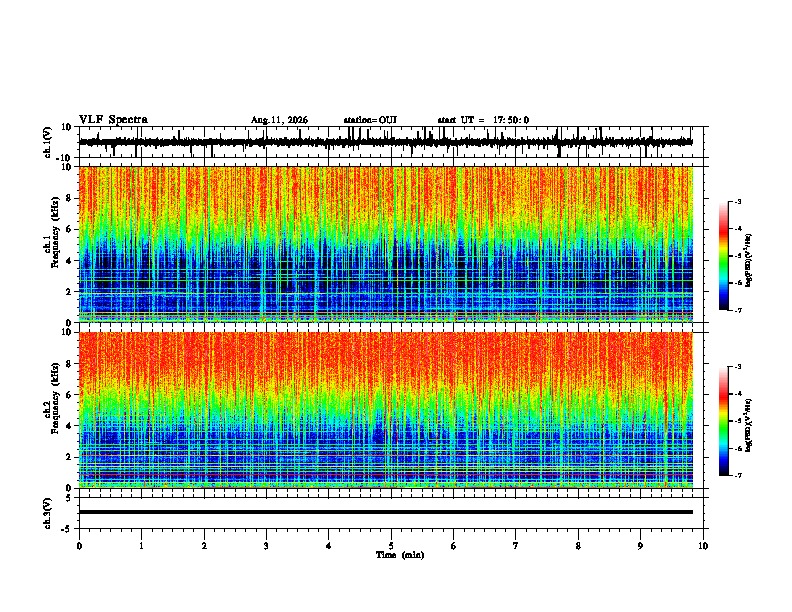Click inside the ch.1 spectrogram panel
The width and height of the screenshot is (792, 612).
[x=386, y=244]
